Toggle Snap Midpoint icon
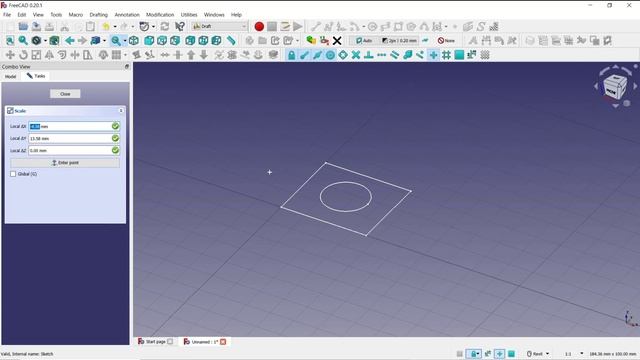640x360 pixels. tap(317, 55)
